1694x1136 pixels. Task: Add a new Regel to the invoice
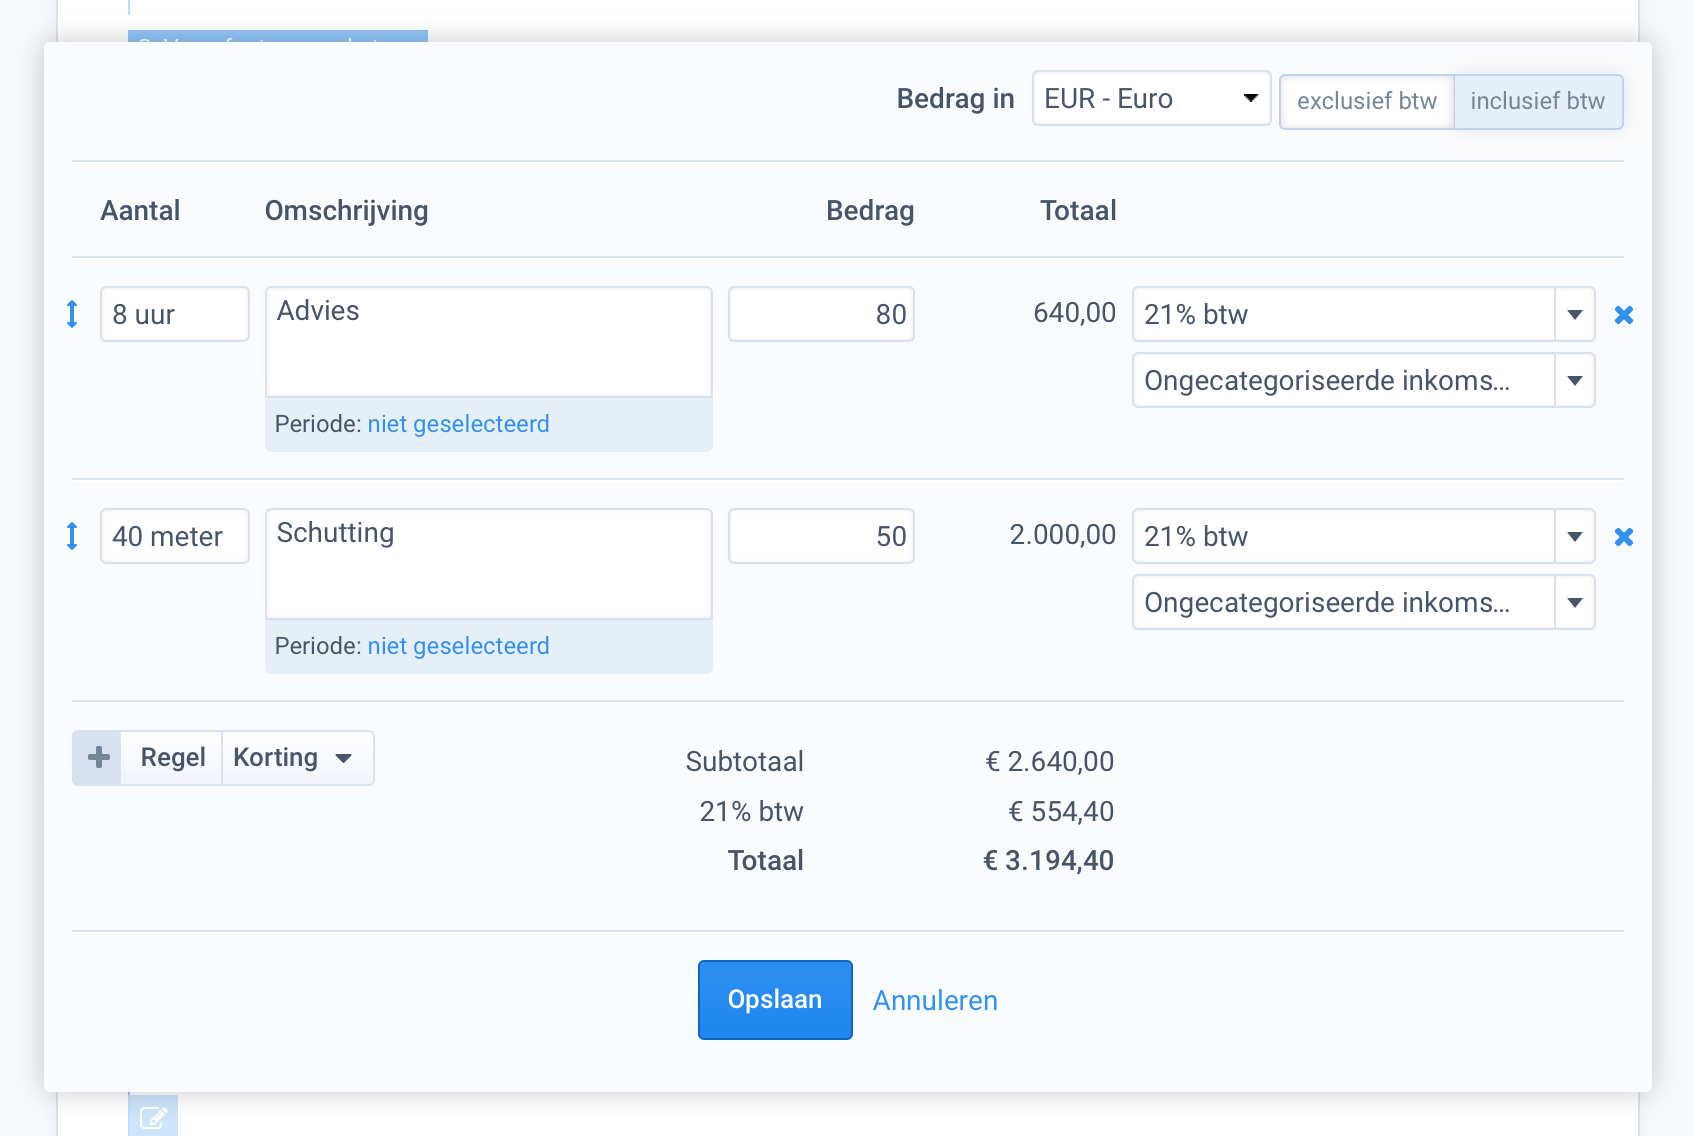pyautogui.click(x=172, y=758)
